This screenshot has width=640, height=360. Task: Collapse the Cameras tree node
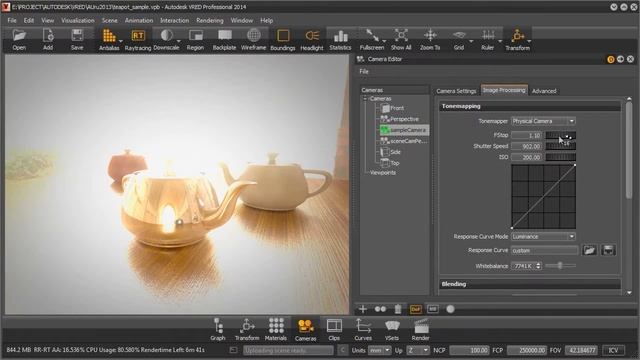click(x=365, y=99)
